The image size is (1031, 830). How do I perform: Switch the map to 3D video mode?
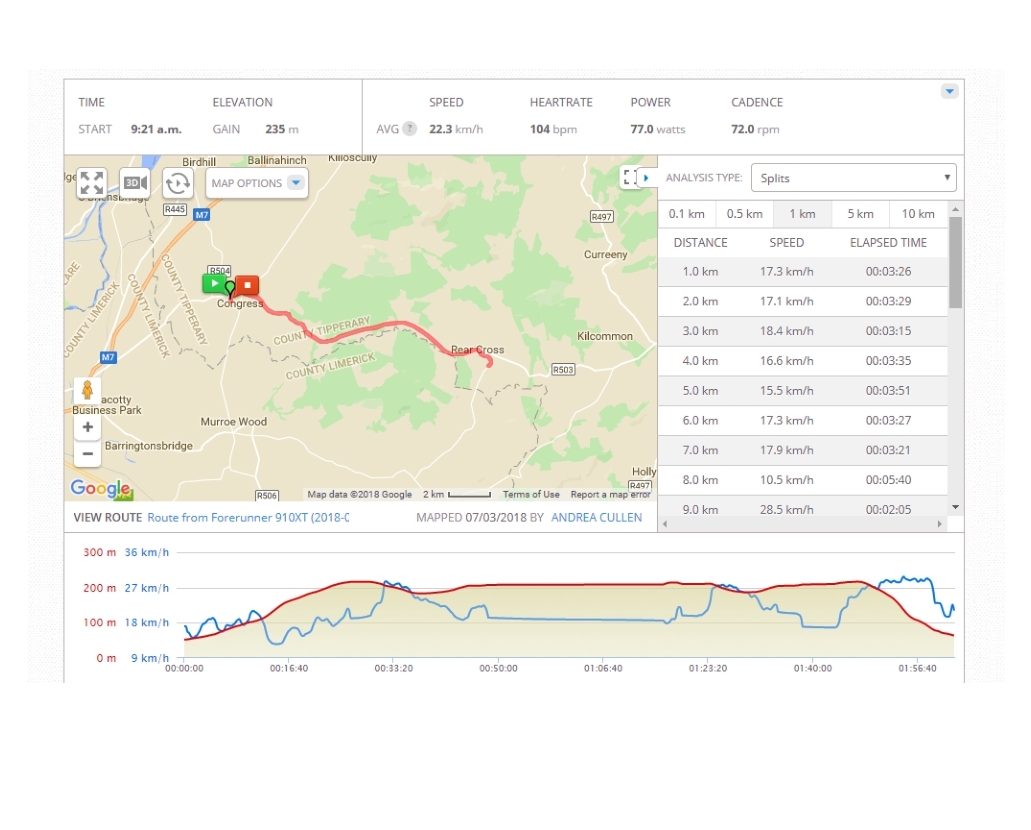(x=135, y=183)
